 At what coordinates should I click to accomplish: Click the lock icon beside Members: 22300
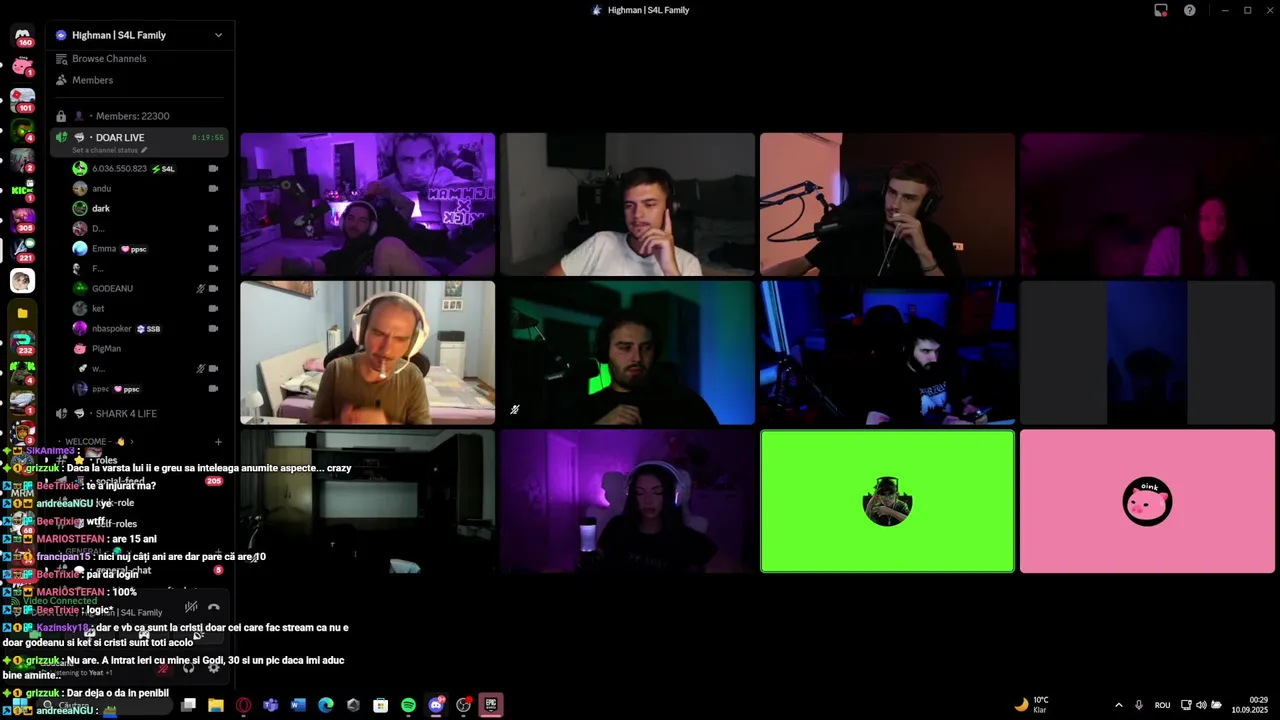click(x=61, y=116)
